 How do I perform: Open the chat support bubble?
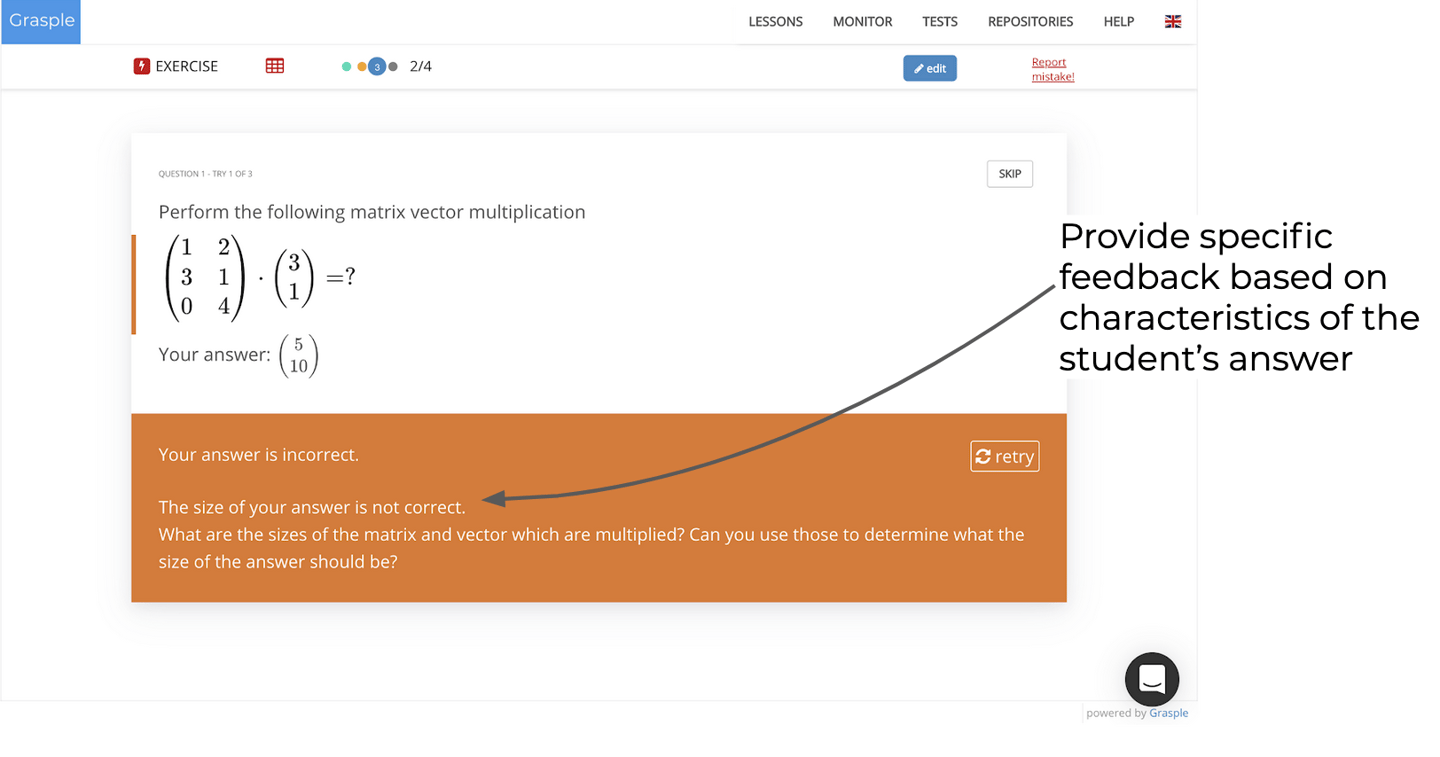(1151, 679)
